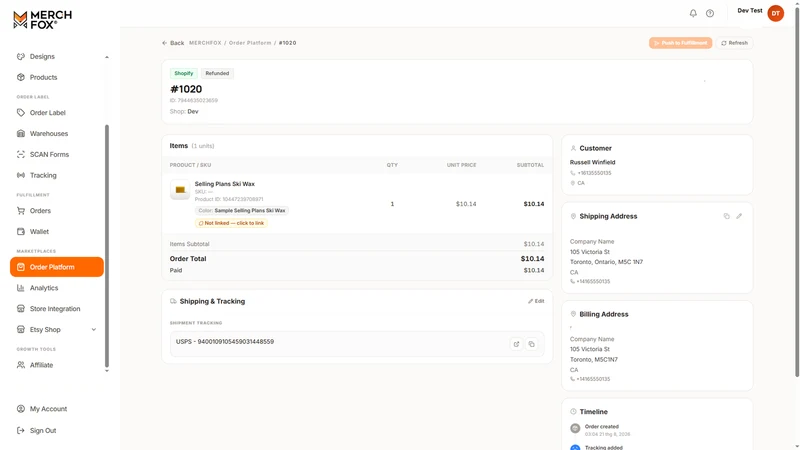Open Warehouses page

tap(48, 134)
